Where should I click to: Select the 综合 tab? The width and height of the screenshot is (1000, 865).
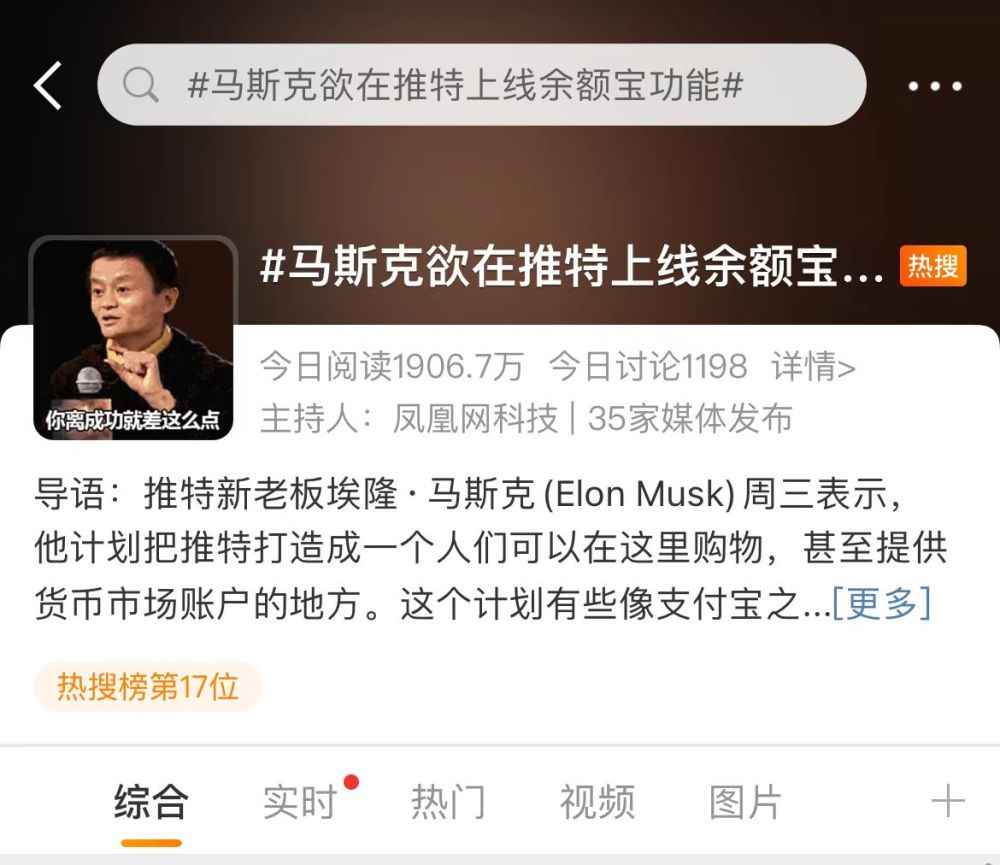151,802
